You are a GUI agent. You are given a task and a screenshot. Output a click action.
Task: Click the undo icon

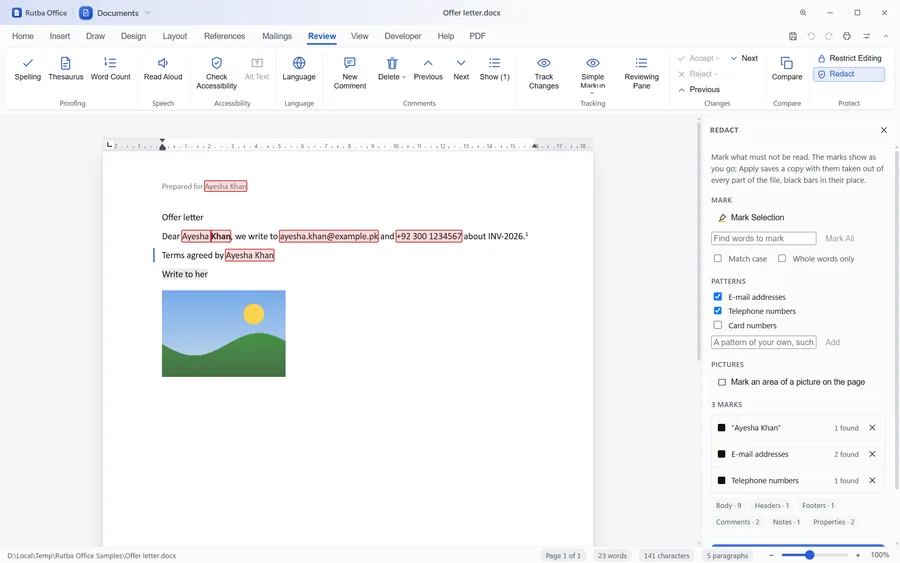pos(811,36)
